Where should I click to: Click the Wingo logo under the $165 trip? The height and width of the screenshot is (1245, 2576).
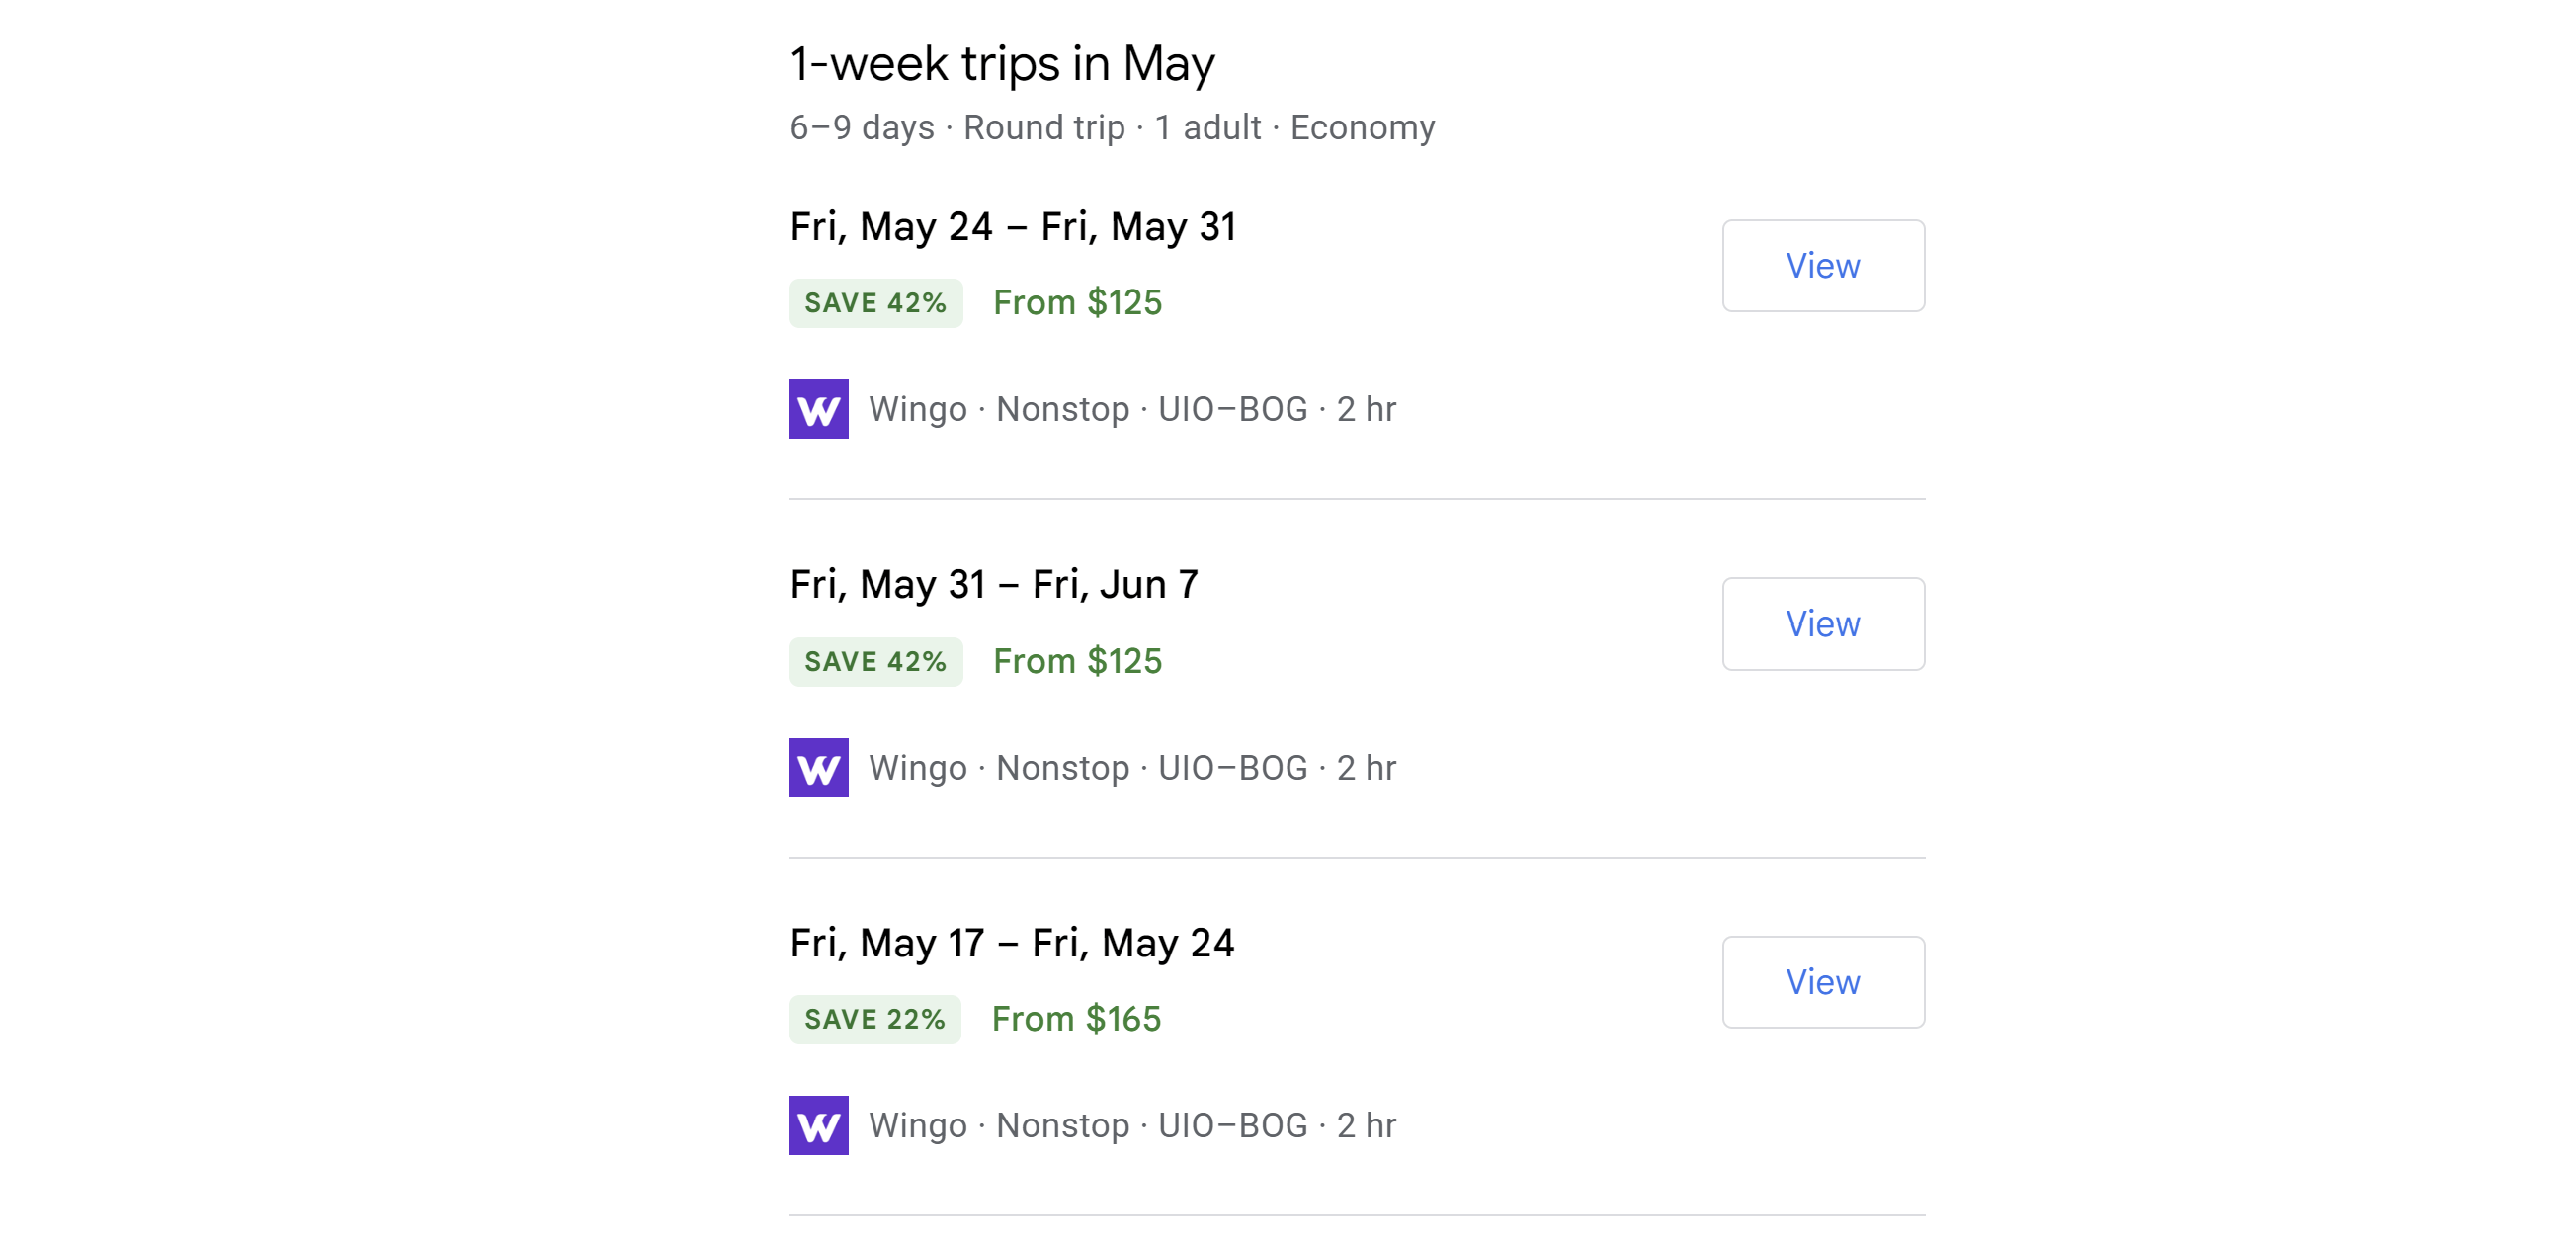[x=818, y=1126]
